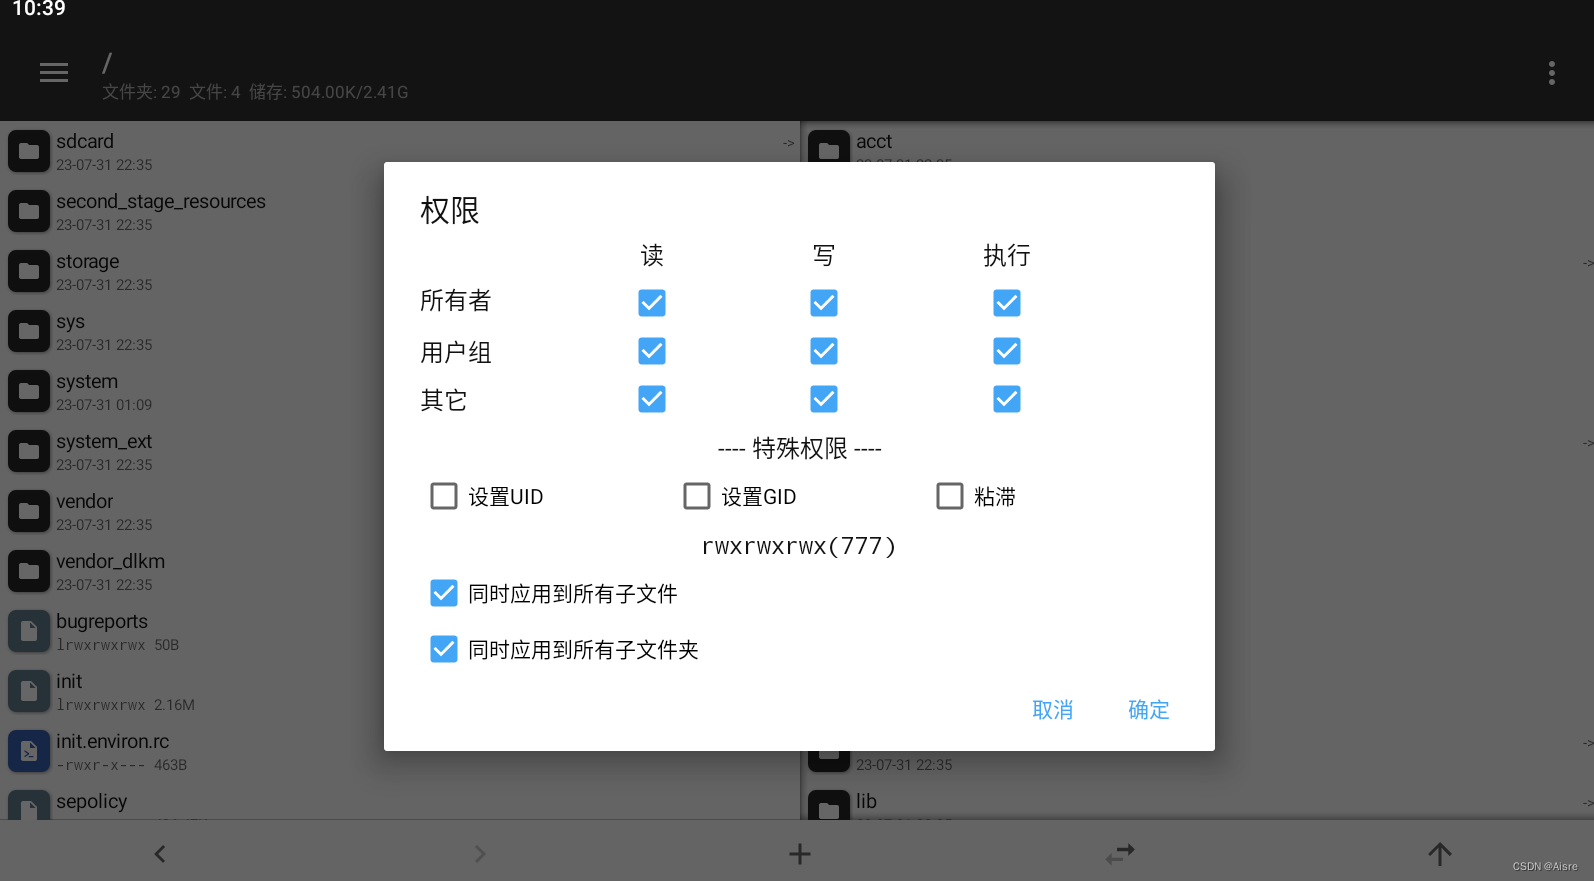Screen dimensions: 1594x881
Task: Click the system_ext folder icon
Action: (x=29, y=451)
